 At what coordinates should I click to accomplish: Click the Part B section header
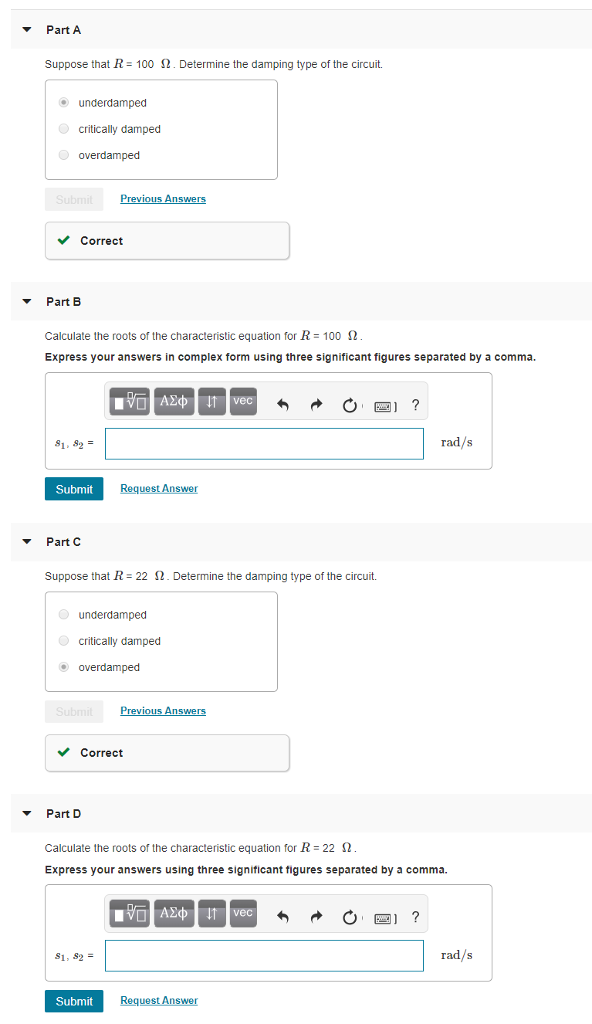64,301
